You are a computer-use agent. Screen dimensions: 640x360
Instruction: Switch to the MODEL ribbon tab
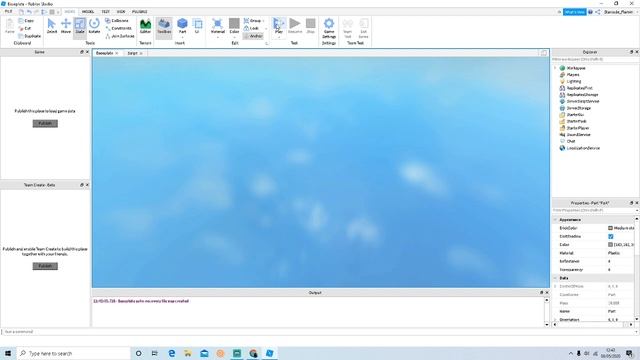click(88, 12)
